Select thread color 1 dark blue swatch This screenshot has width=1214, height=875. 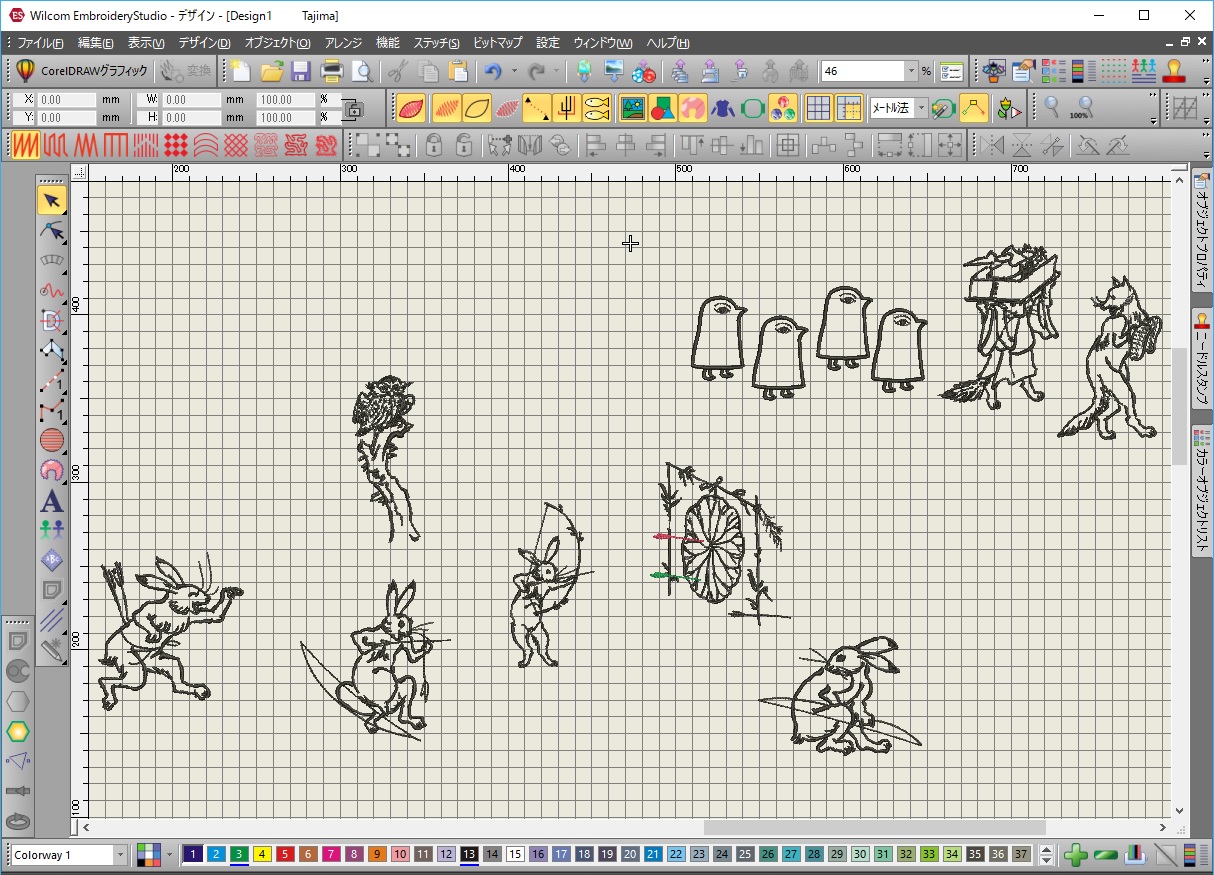tap(193, 854)
